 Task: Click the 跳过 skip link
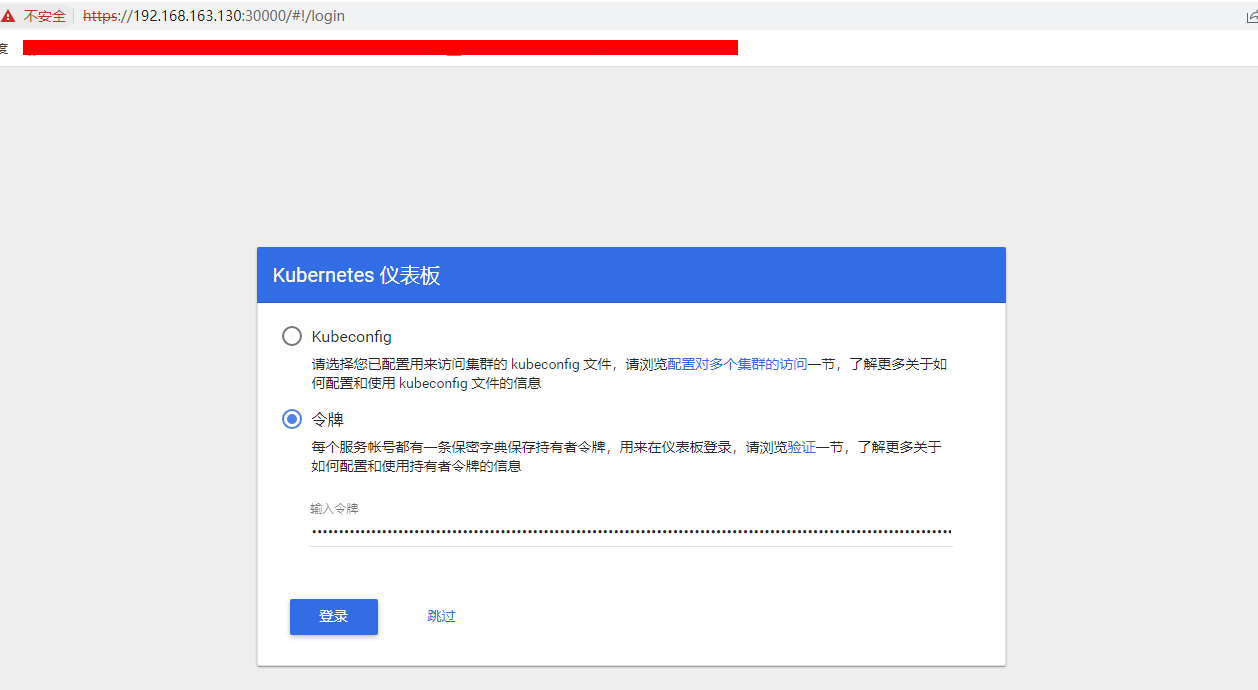pos(441,616)
